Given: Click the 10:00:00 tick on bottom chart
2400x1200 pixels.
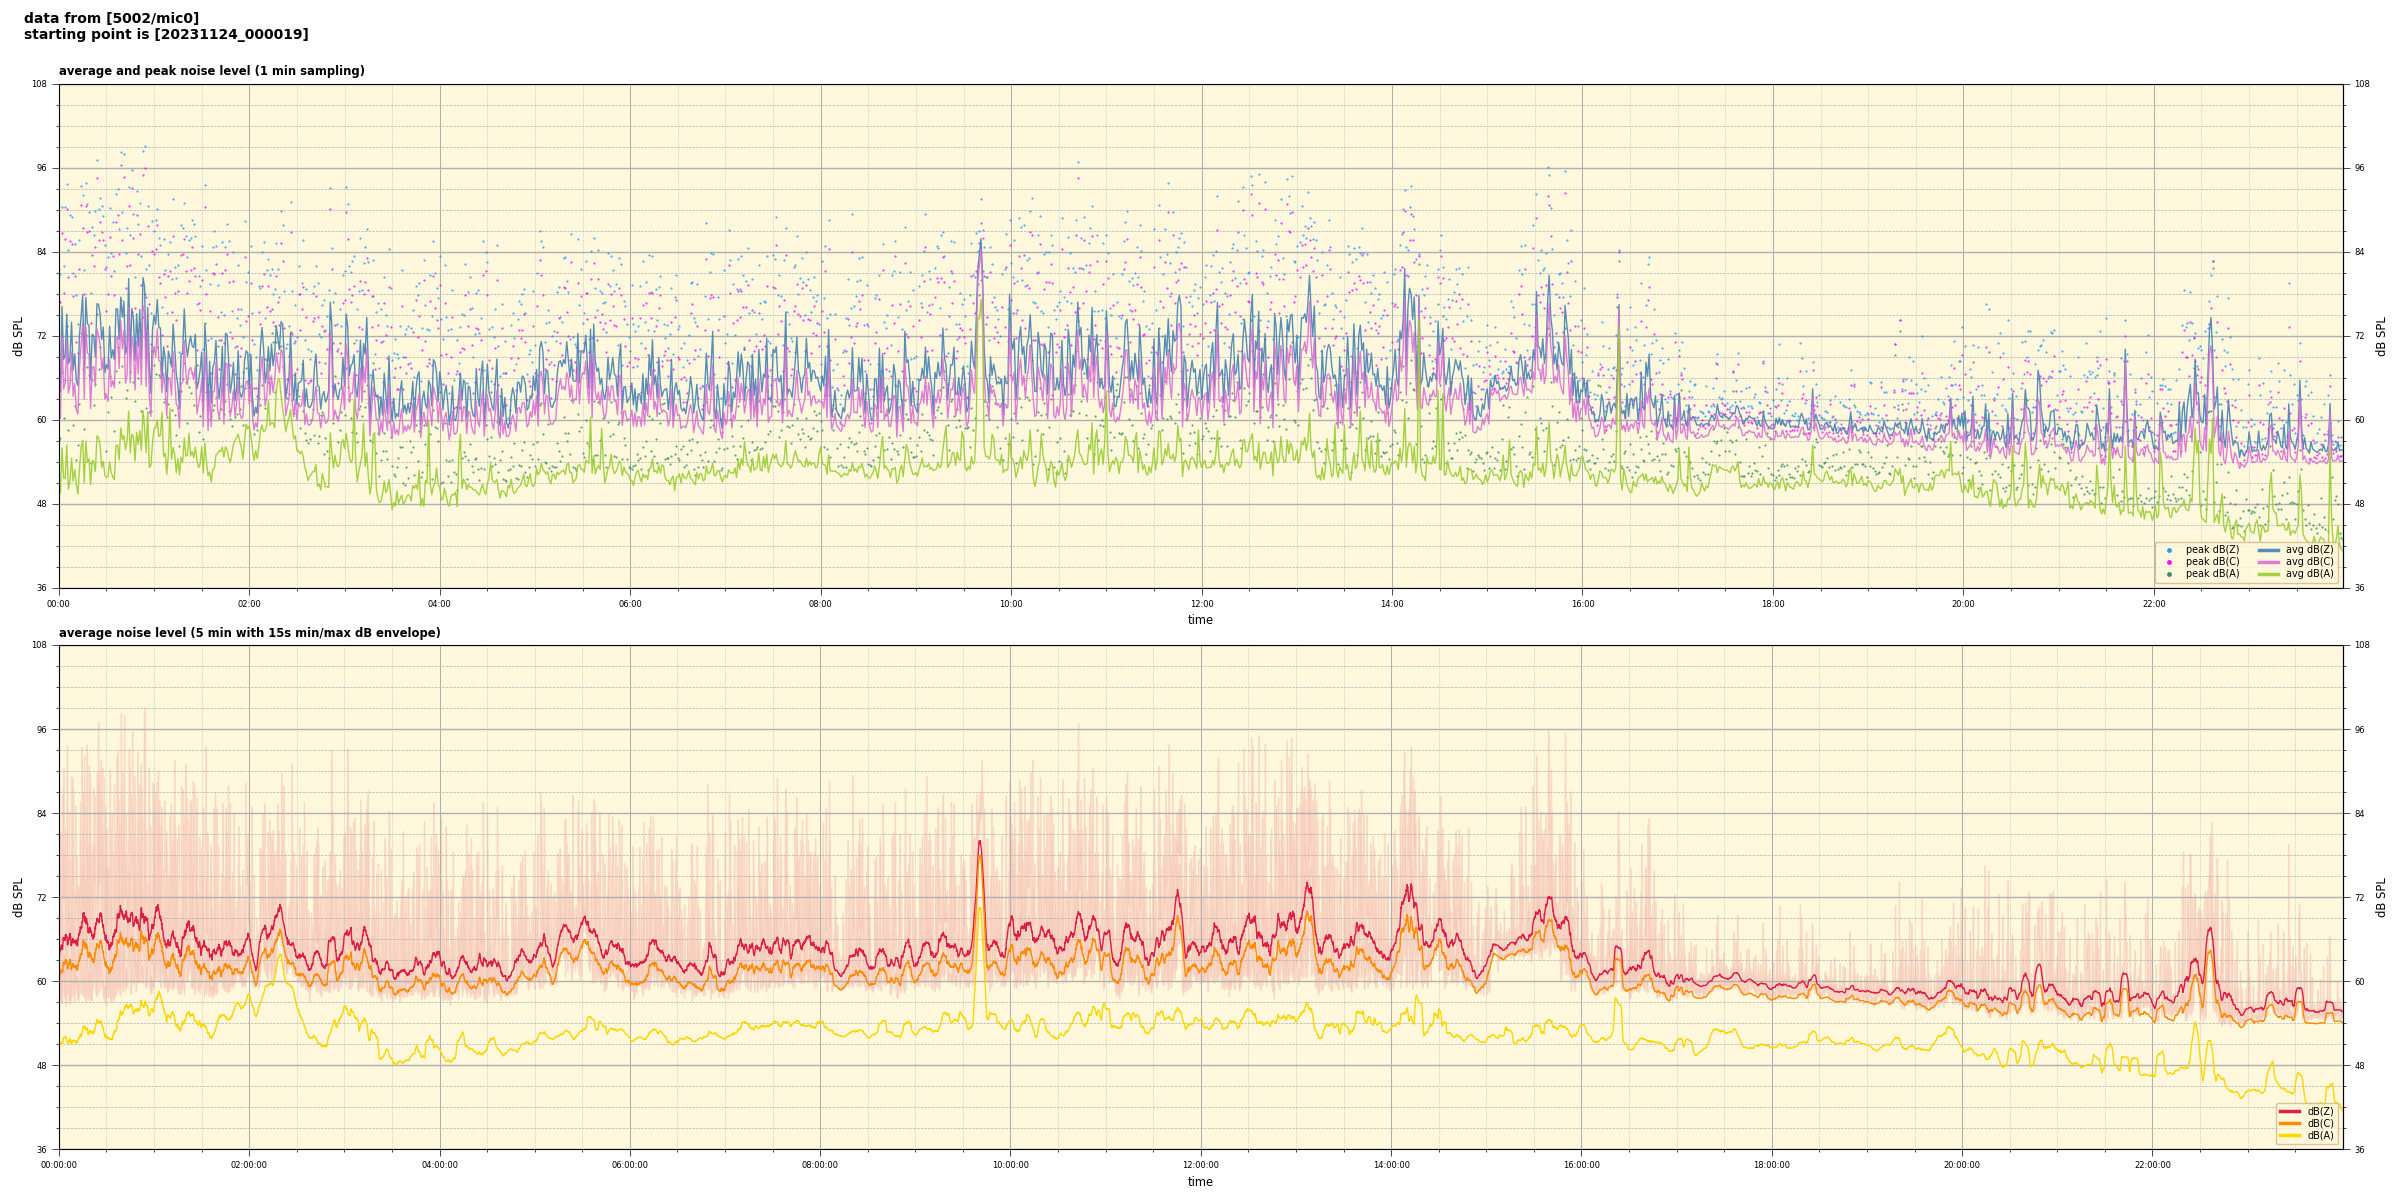Looking at the screenshot, I should click(1010, 1165).
